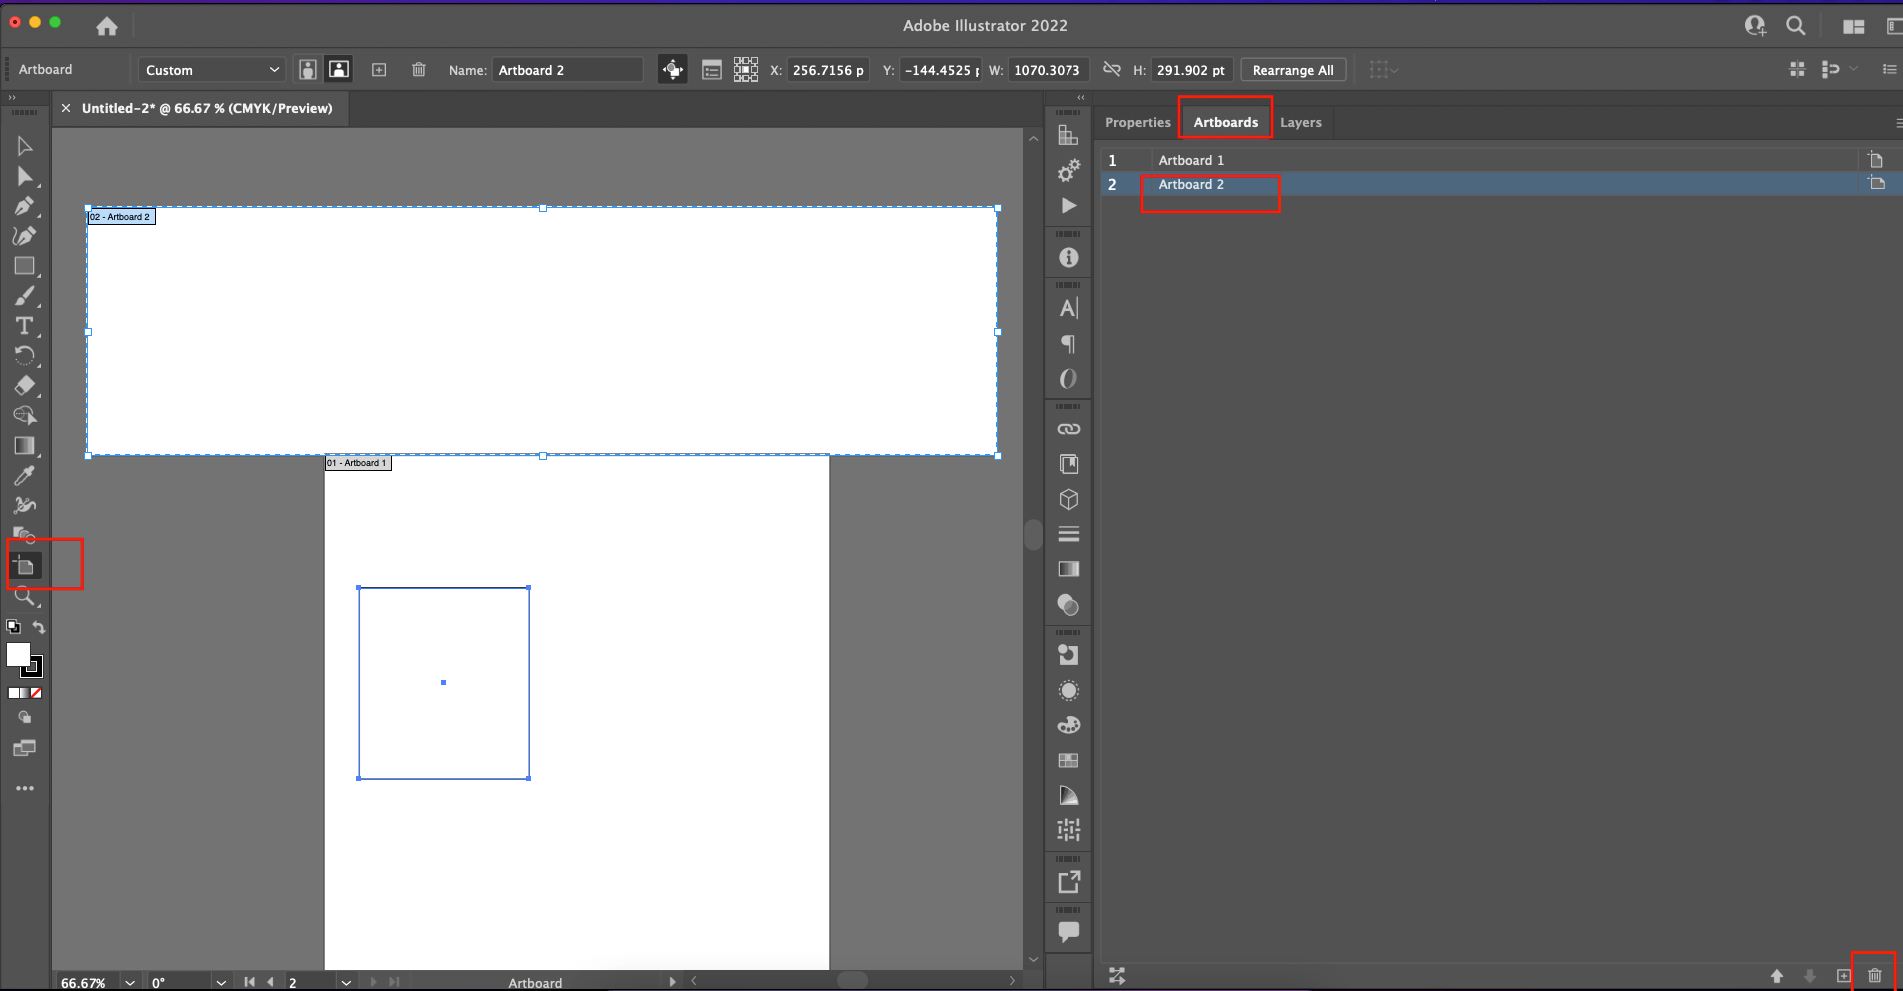Screen dimensions: 1903x991
Task: Delete Artboard 2 using the panel trash button
Action: point(1873,975)
